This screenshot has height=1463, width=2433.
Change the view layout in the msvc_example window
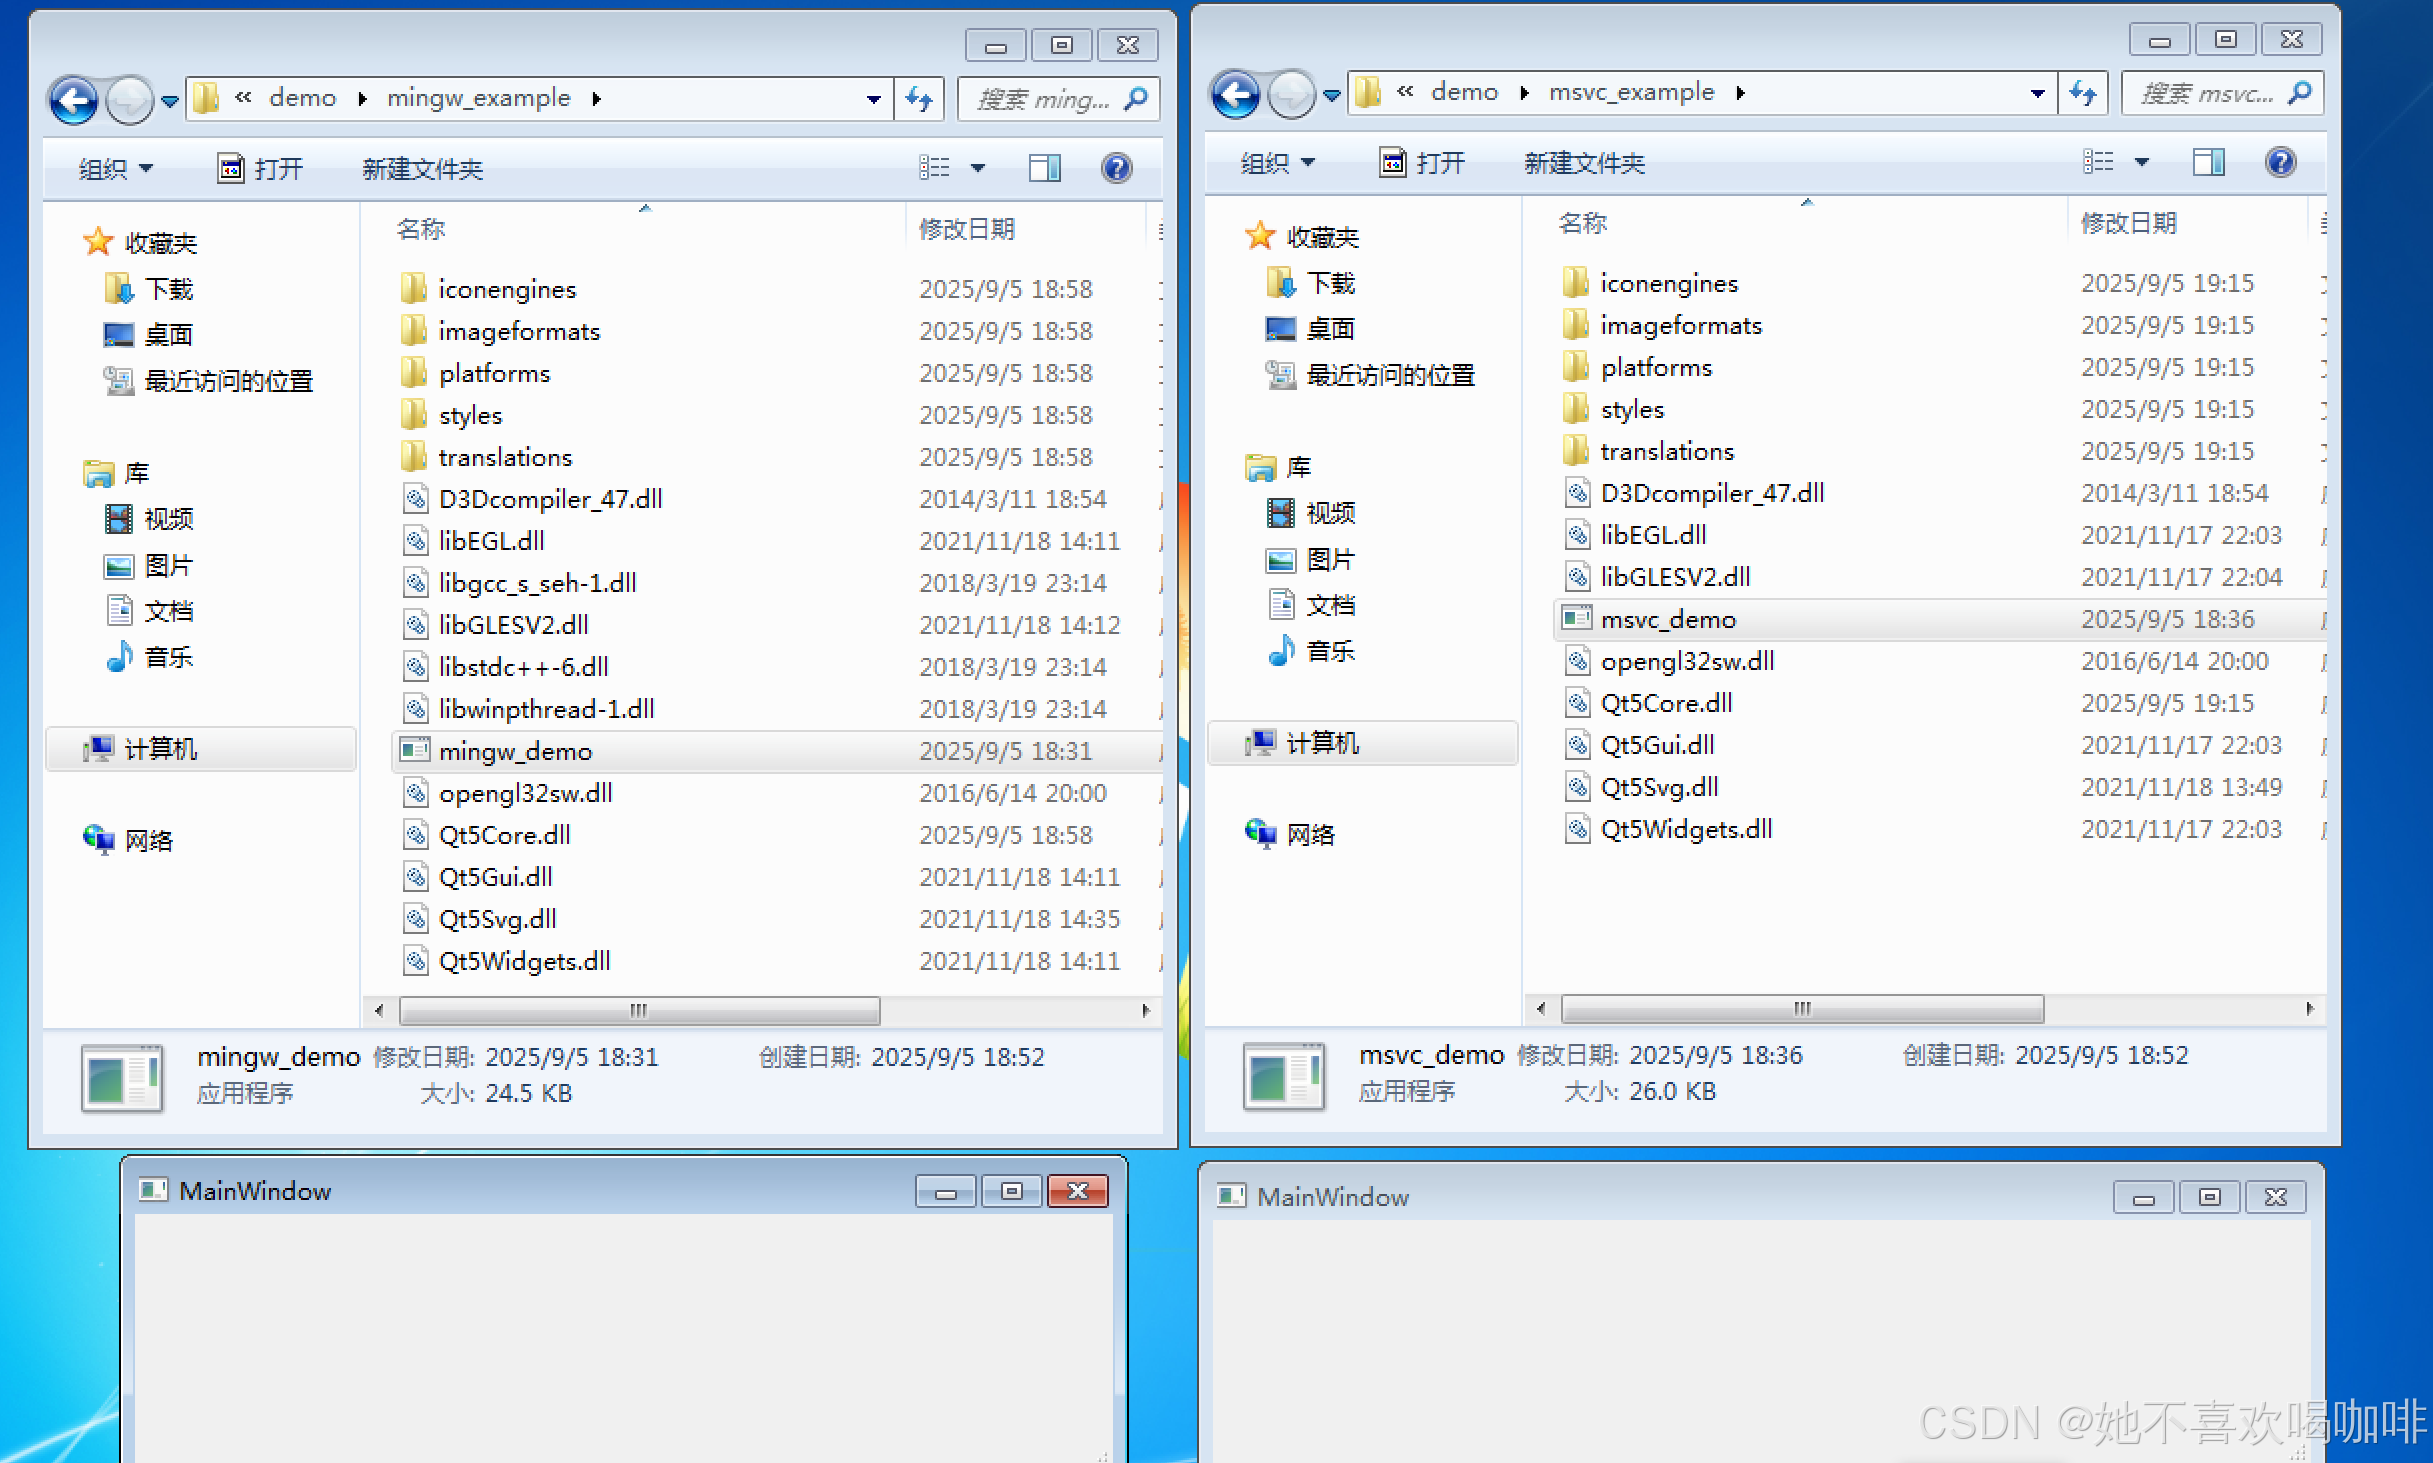[2098, 162]
